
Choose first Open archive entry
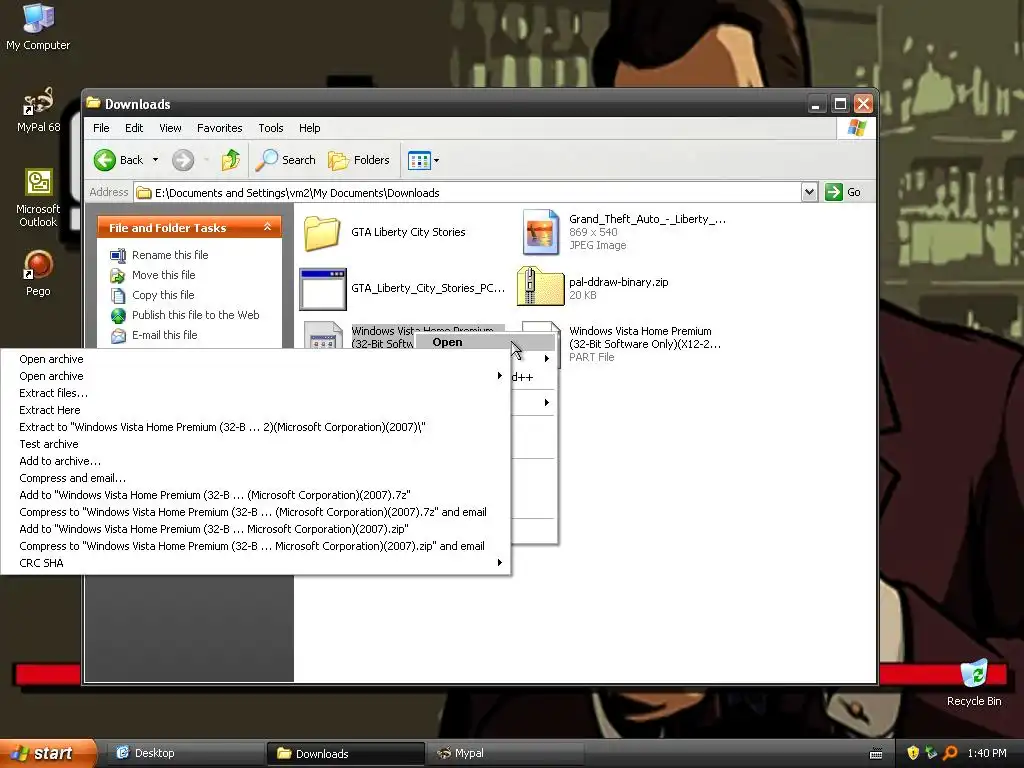(x=255, y=359)
